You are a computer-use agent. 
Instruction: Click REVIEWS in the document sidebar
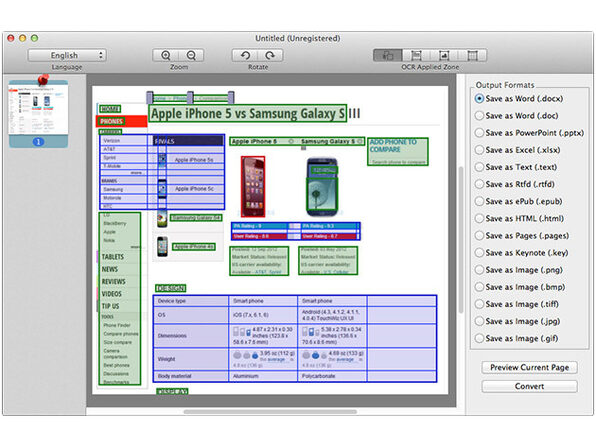(113, 282)
